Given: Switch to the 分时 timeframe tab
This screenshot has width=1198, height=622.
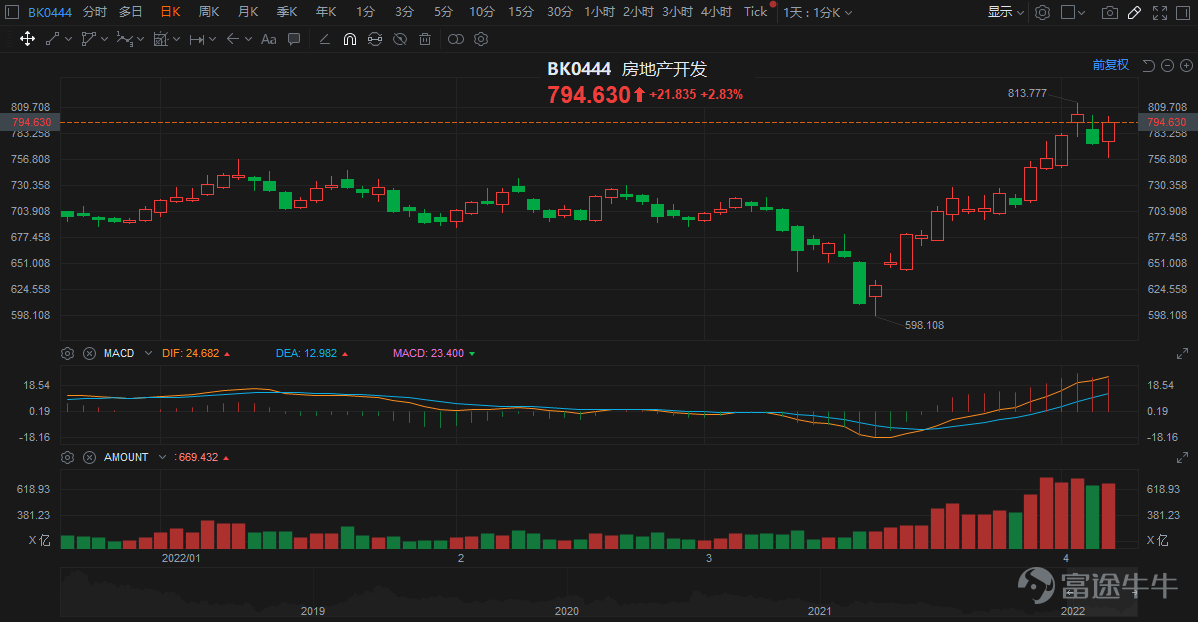Looking at the screenshot, I should coord(95,12).
